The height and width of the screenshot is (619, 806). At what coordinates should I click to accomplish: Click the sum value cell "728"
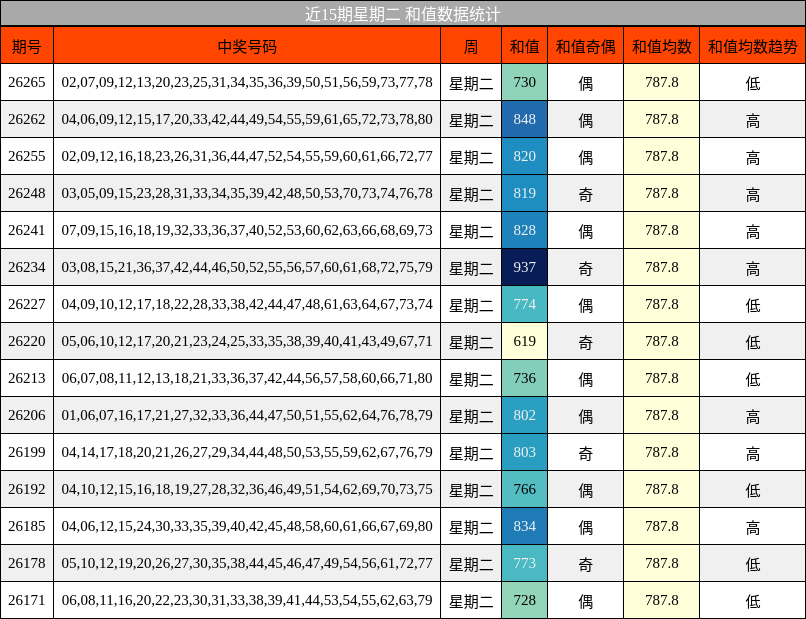click(524, 600)
